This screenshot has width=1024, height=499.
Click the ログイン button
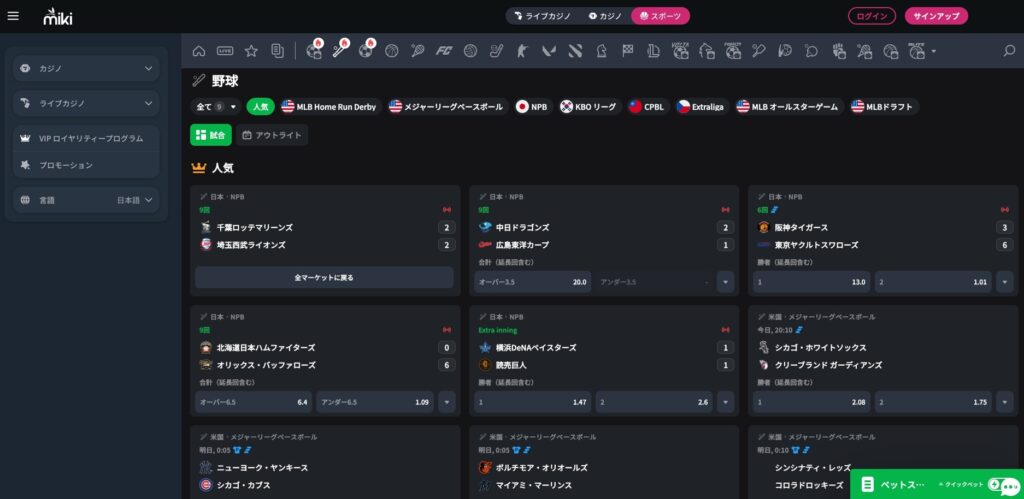[x=871, y=16]
